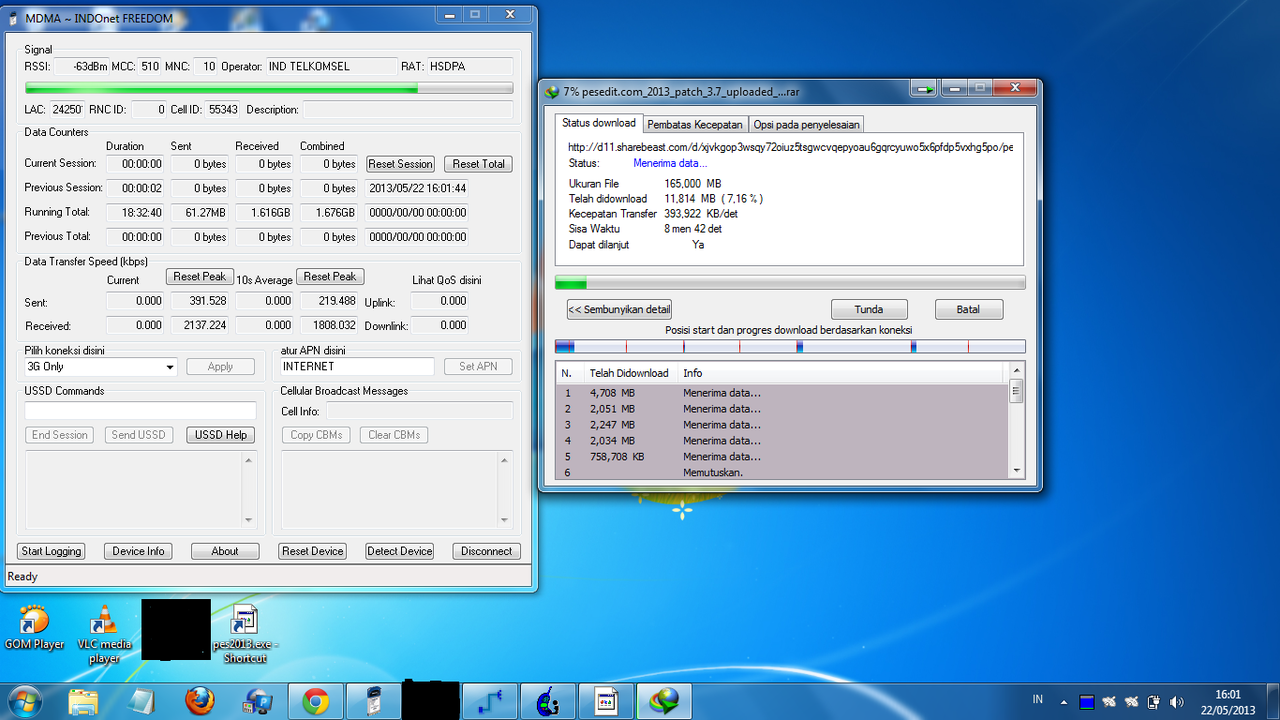This screenshot has width=1280, height=720.
Task: Click the greyed Apply button in MDMA
Action: (220, 367)
